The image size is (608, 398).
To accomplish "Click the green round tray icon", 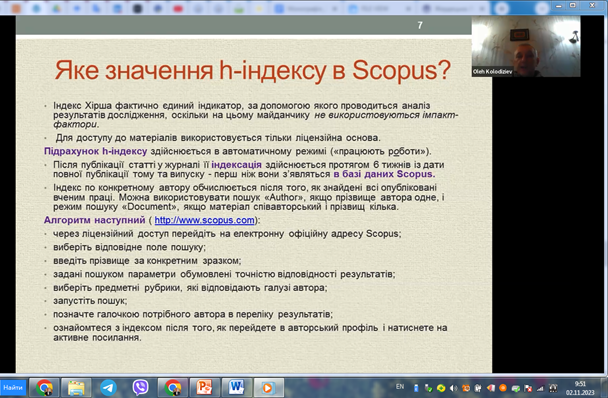I will pyautogui.click(x=441, y=388).
